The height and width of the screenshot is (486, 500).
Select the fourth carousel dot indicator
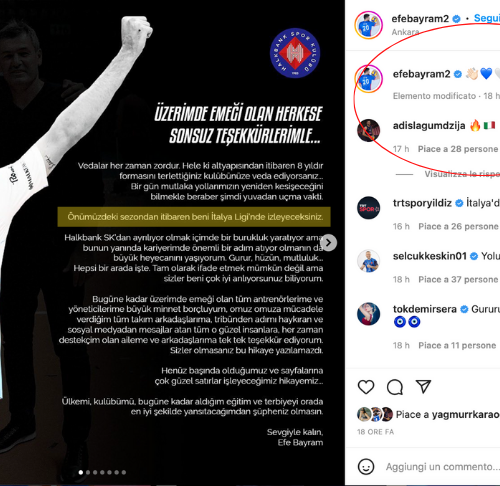coord(102,472)
